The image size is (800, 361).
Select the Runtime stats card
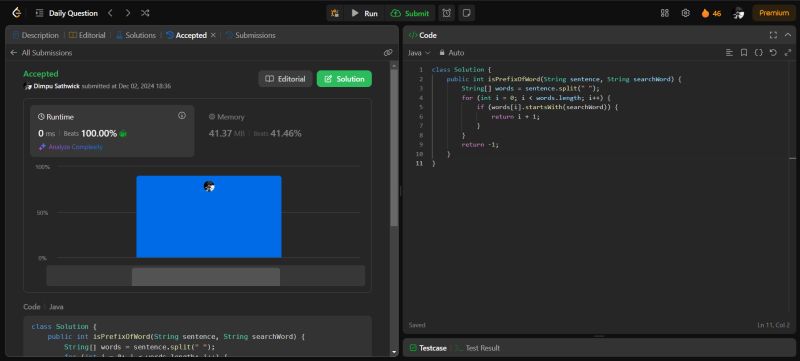(x=112, y=131)
